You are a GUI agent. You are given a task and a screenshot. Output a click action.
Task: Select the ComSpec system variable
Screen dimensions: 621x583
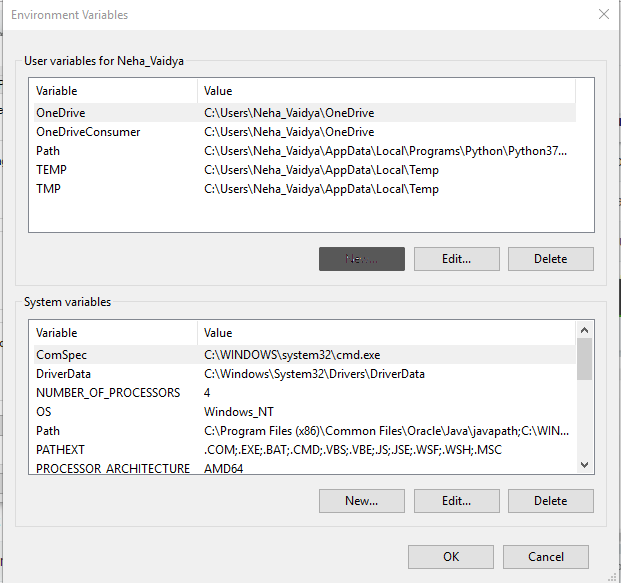62,355
